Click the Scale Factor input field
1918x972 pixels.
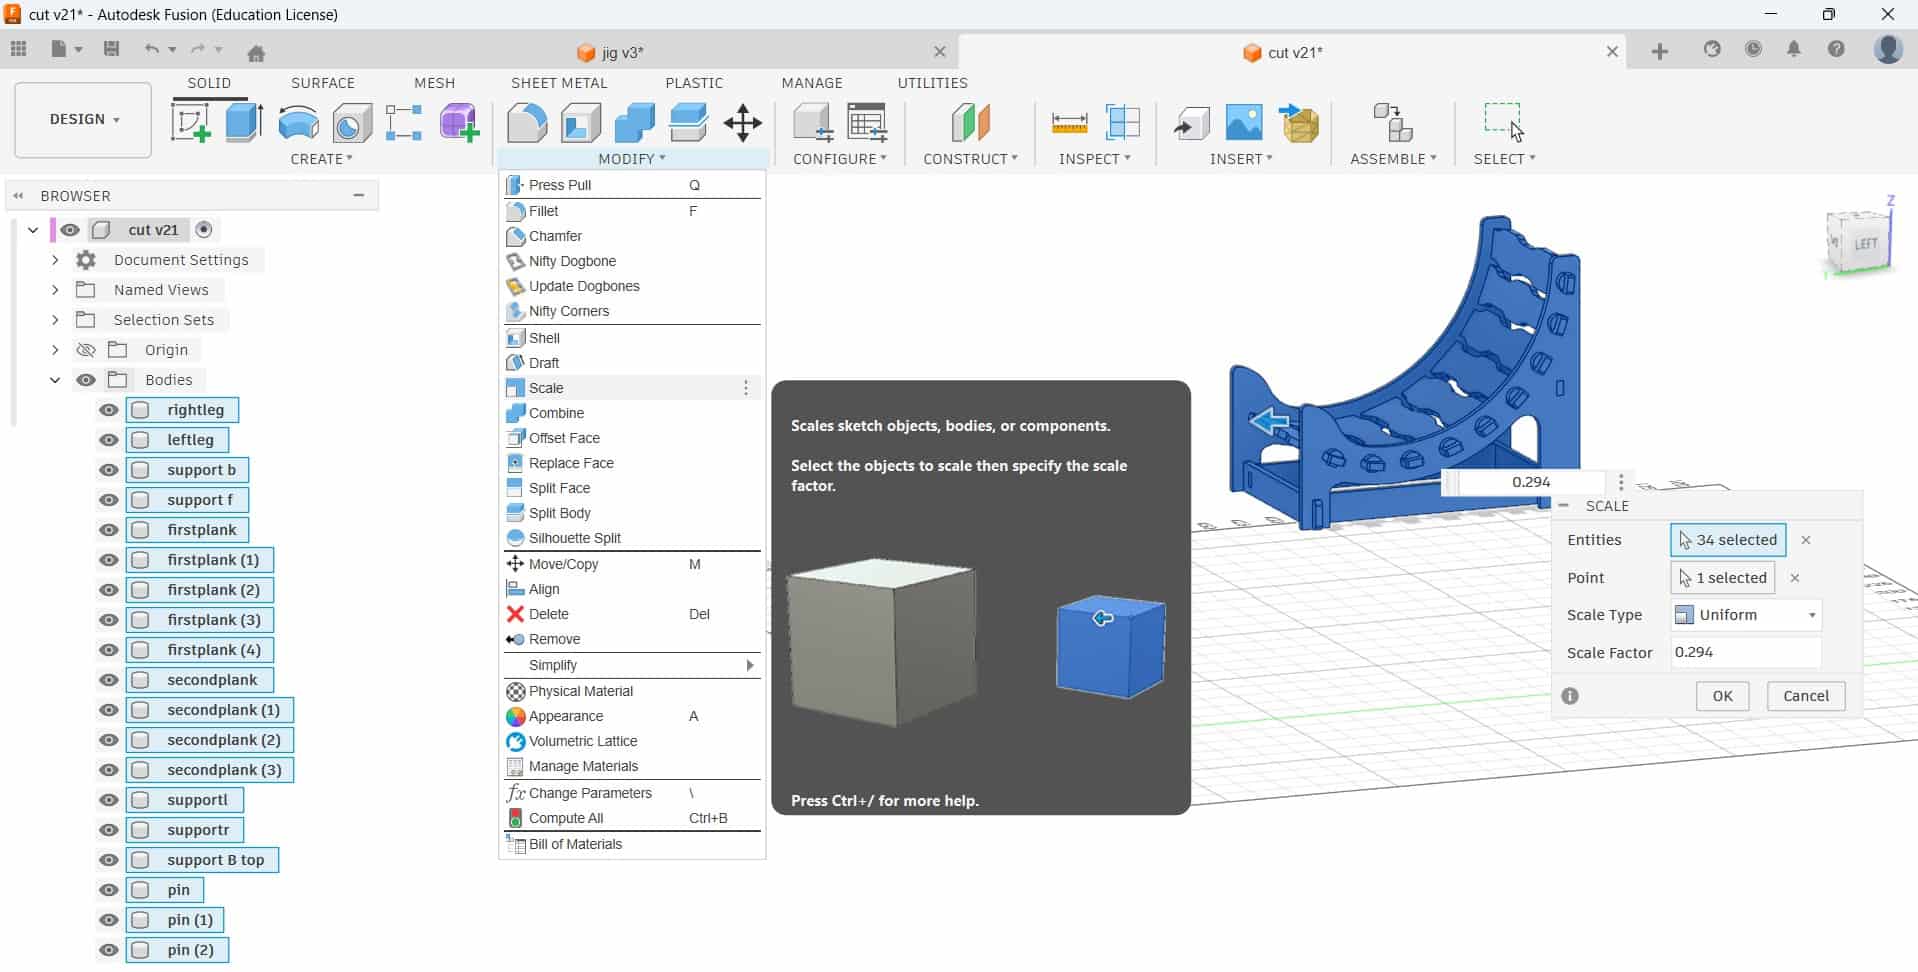coord(1746,652)
